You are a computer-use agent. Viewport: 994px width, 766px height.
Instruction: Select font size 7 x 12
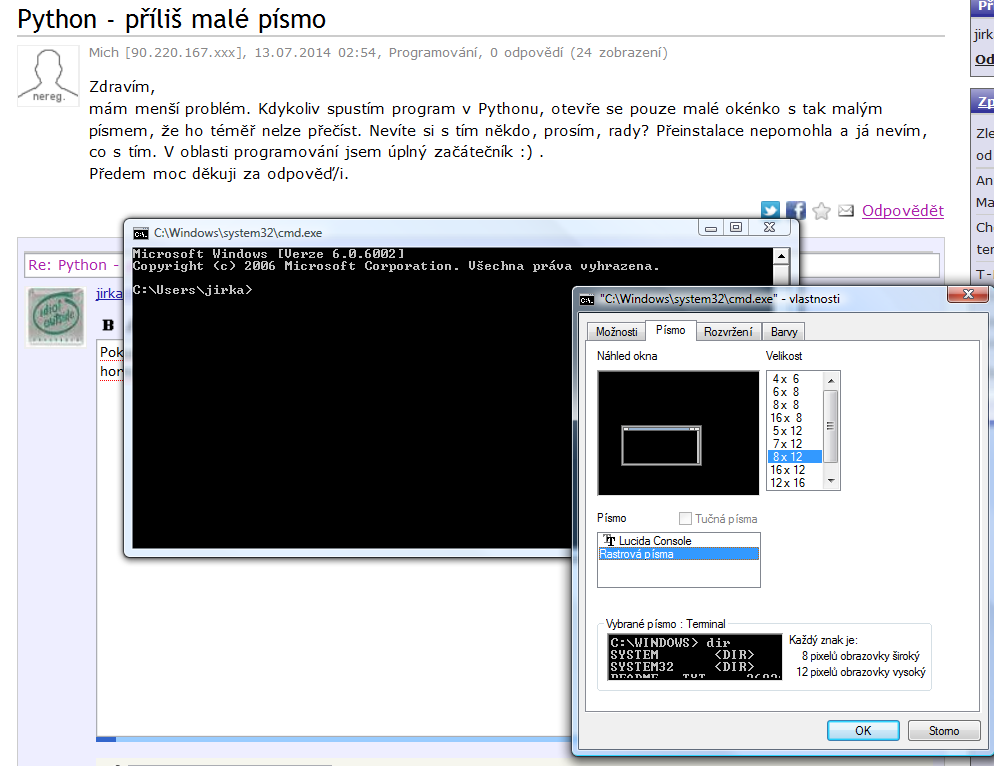[x=795, y=444]
